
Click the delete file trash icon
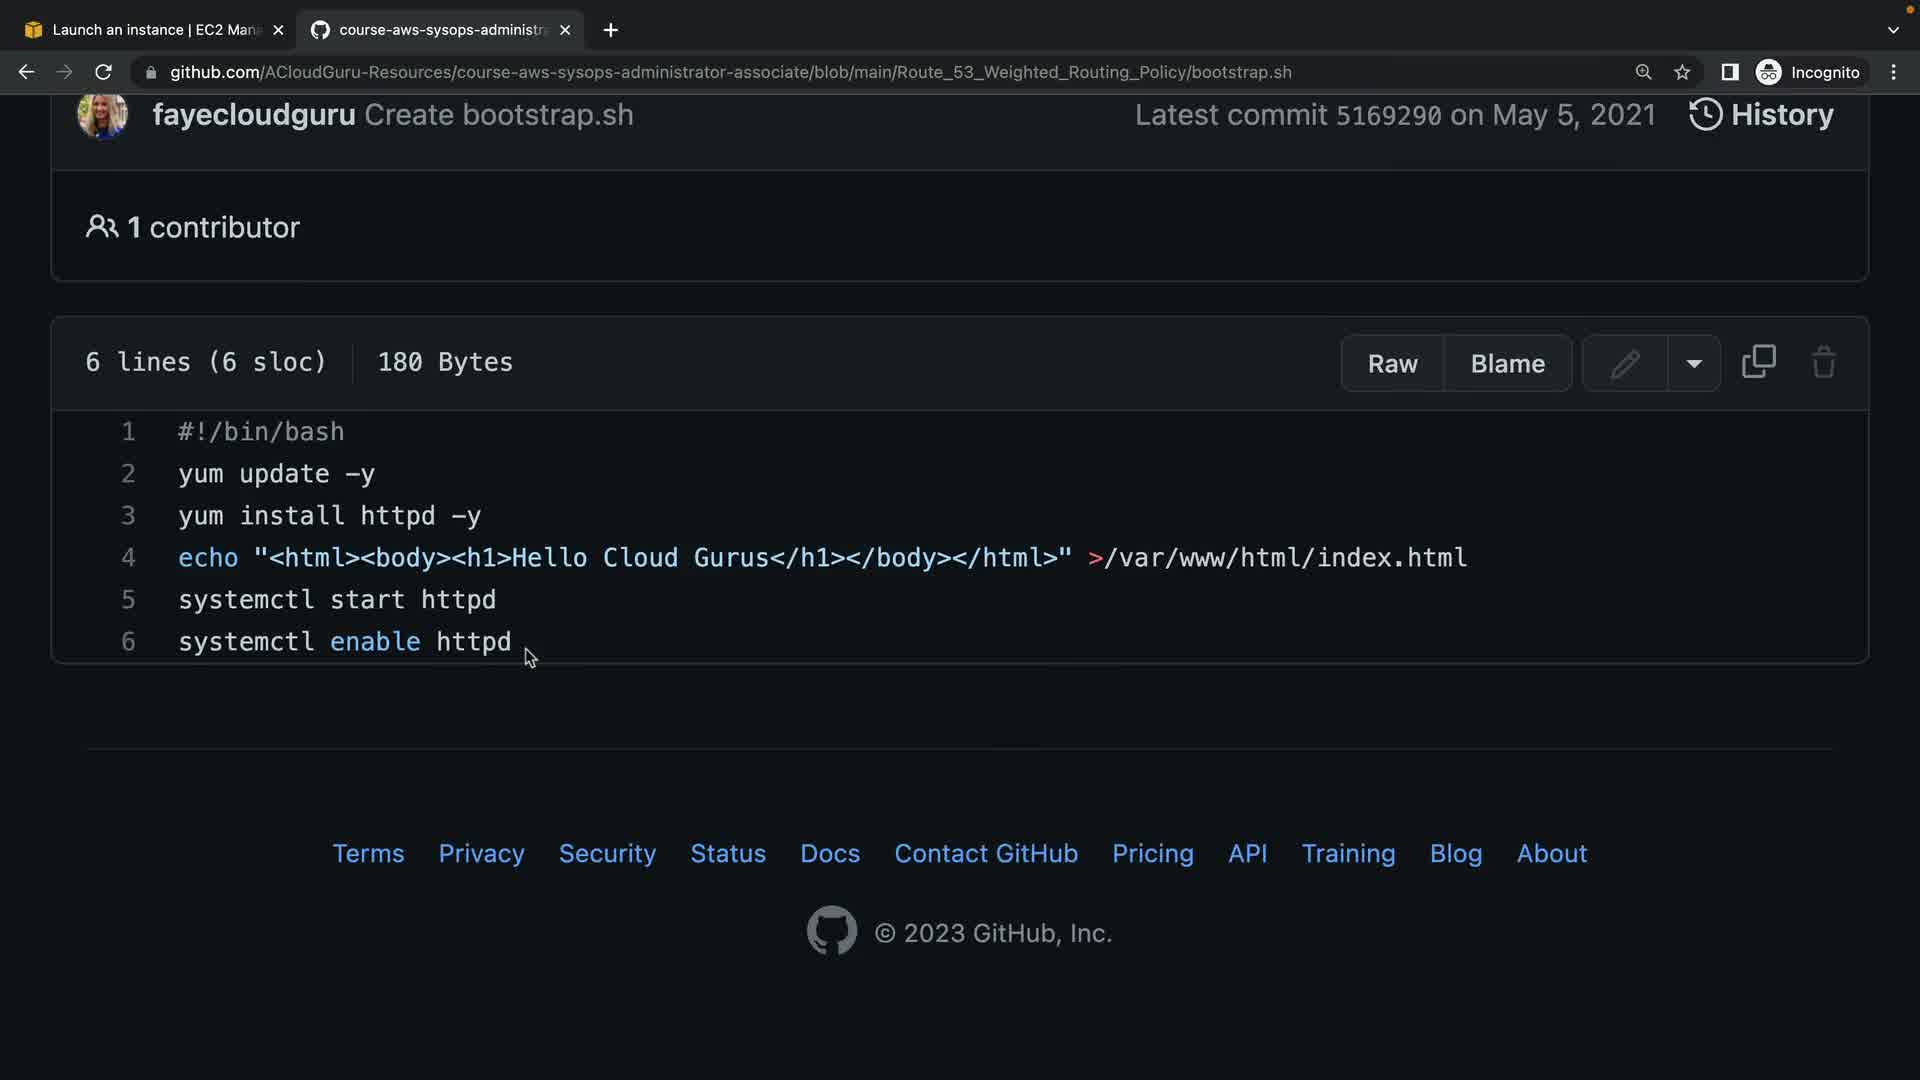(x=1823, y=362)
